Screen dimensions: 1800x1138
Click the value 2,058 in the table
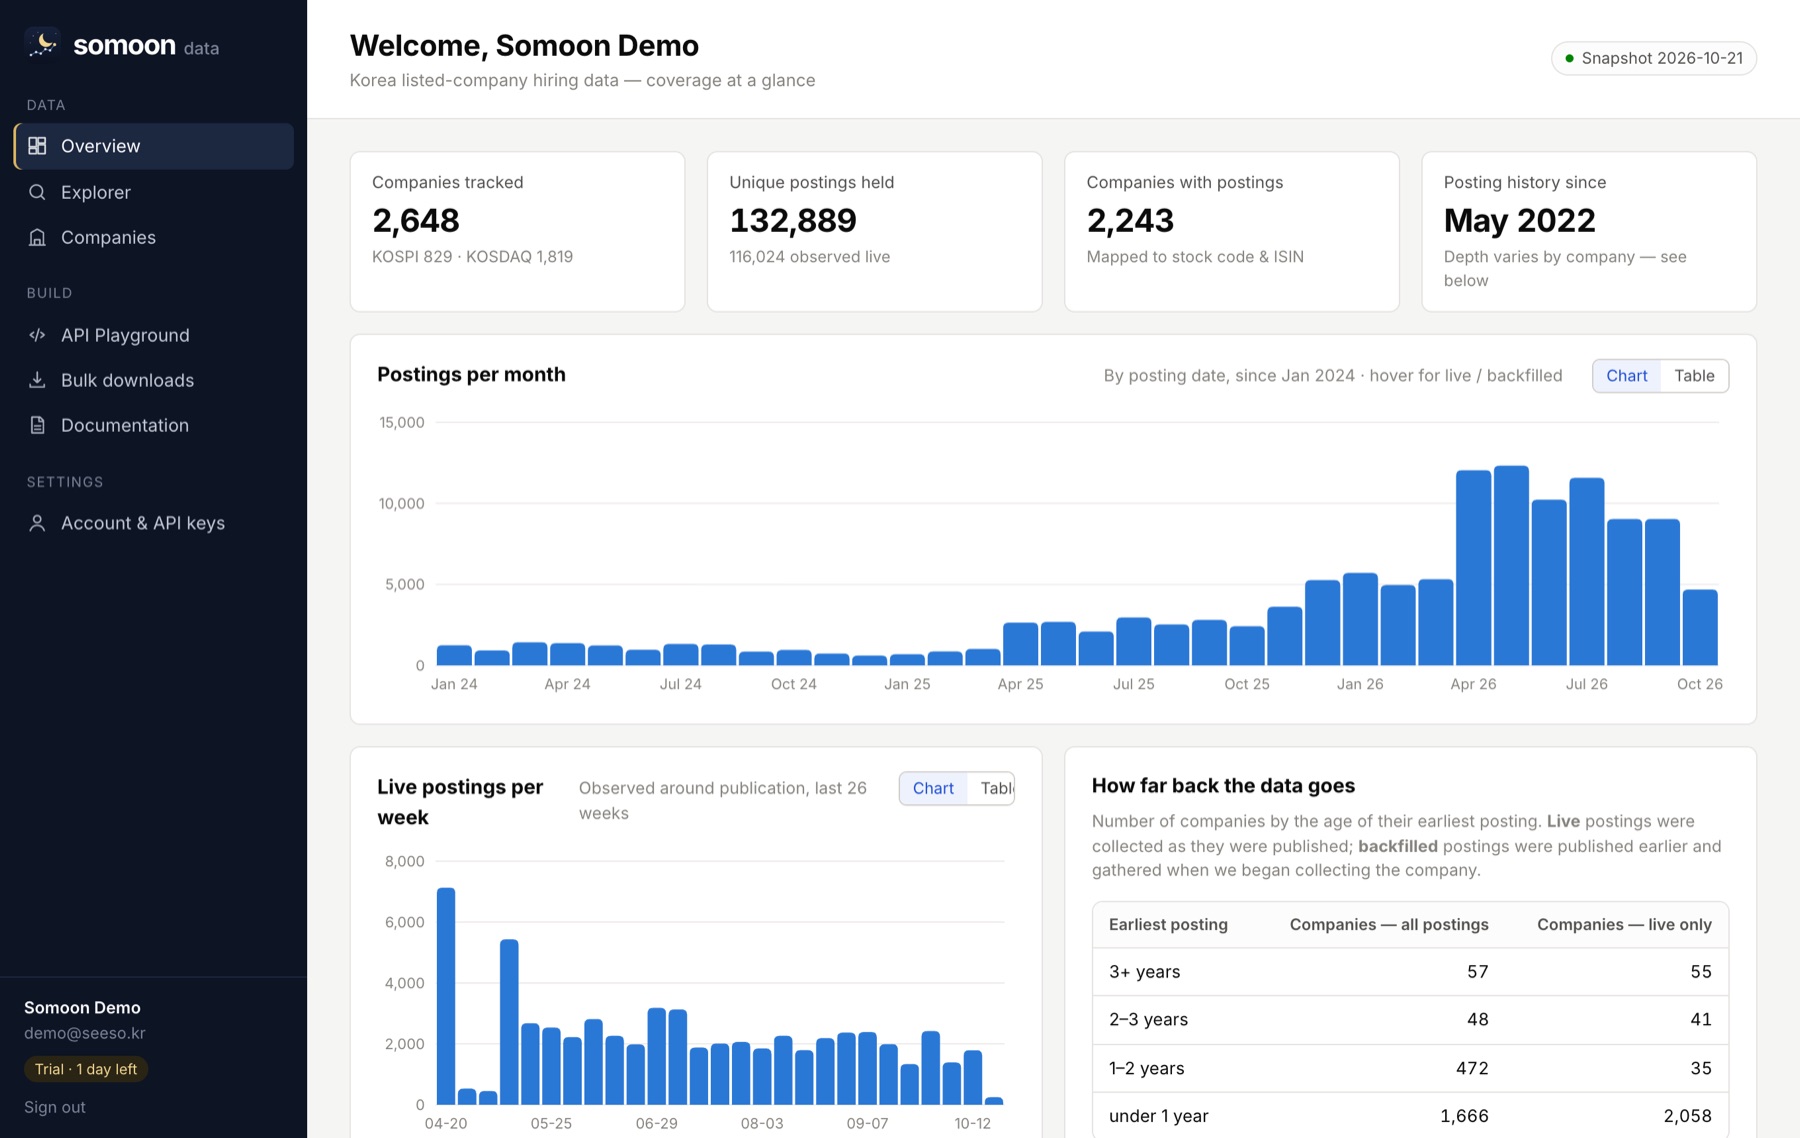tap(1687, 1116)
